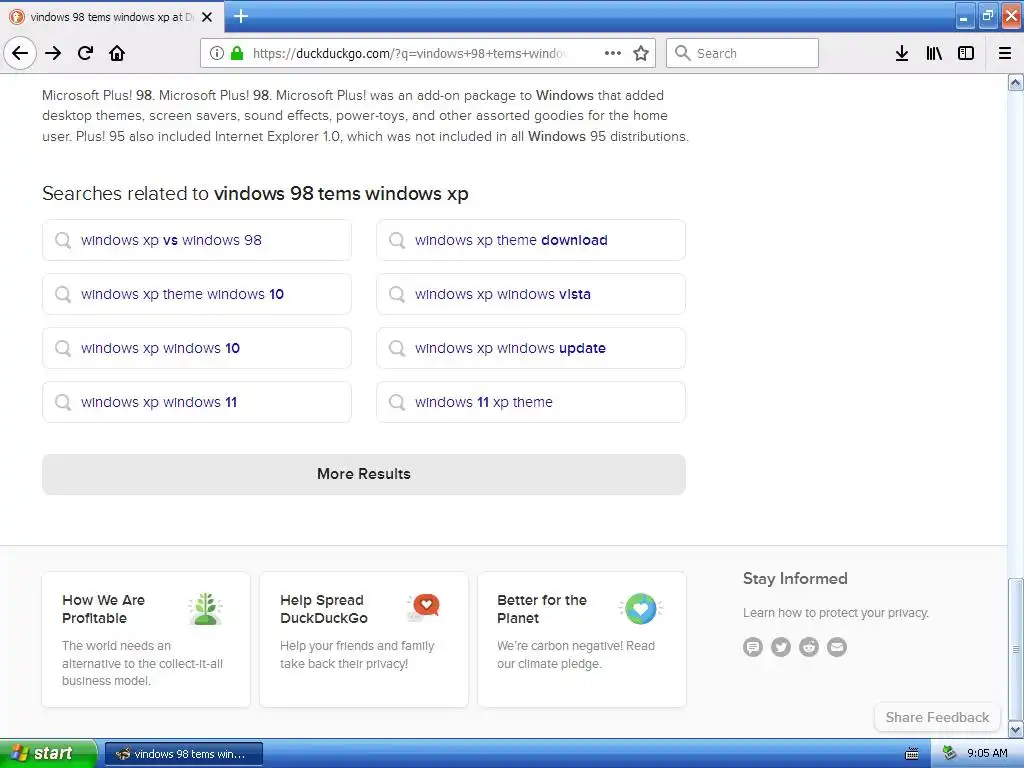
Task: Show site information icon in address bar
Action: click(217, 53)
